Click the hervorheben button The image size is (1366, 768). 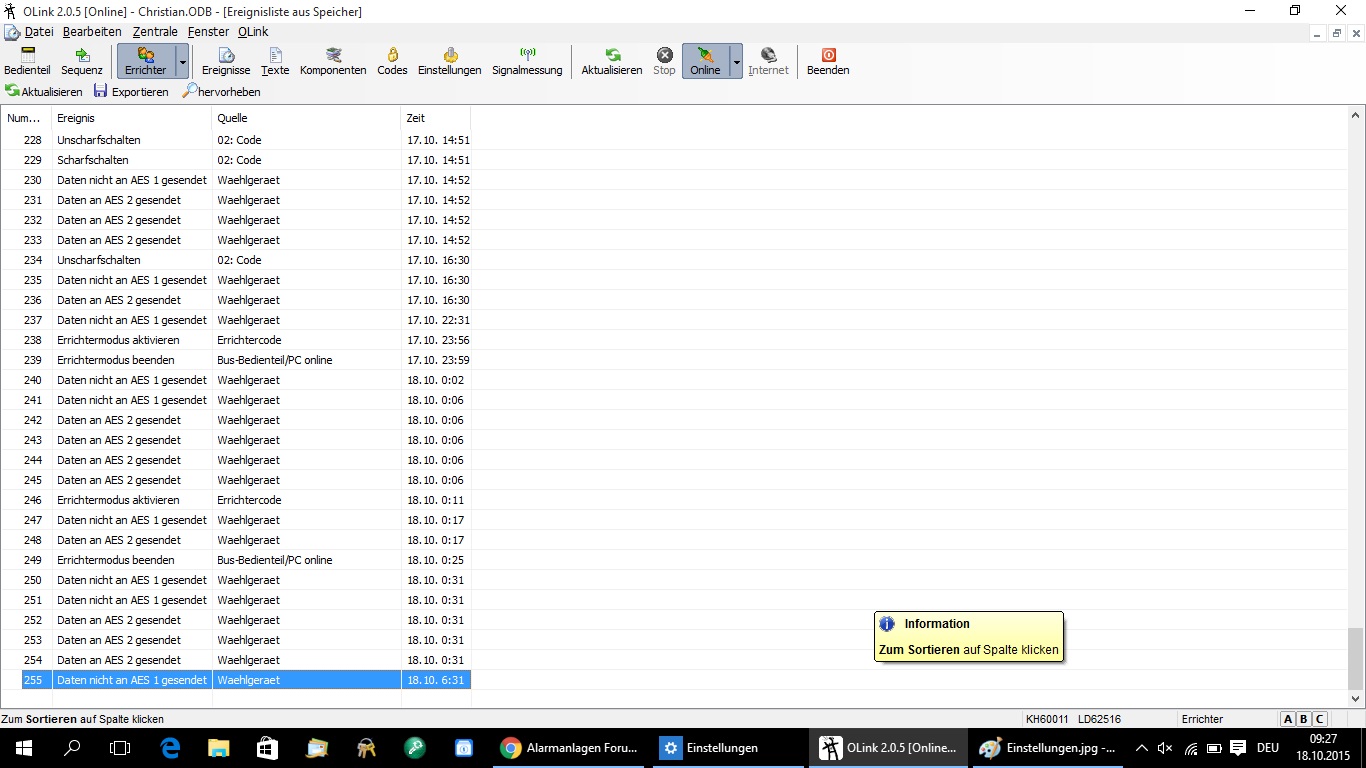pos(221,92)
